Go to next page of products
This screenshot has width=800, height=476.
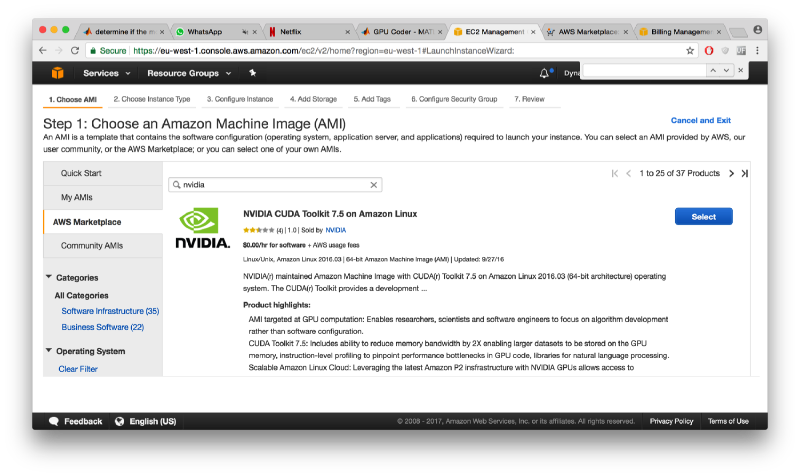pyautogui.click(x=732, y=173)
